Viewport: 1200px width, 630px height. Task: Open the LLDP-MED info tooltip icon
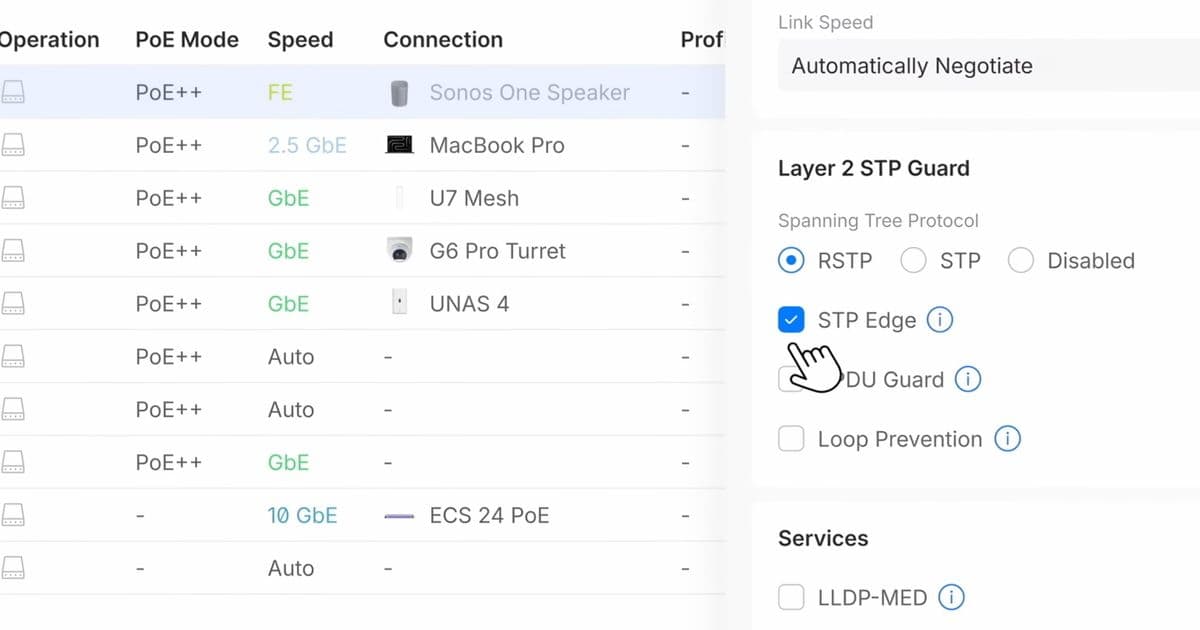click(951, 596)
